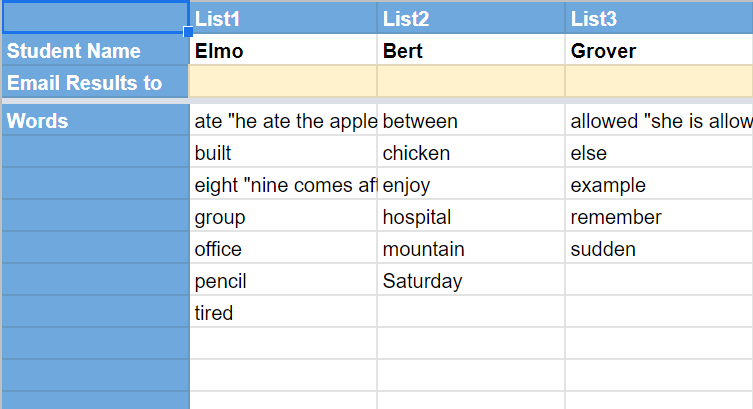Screen dimensions: 753x409
Task: Select the List3 header cell
Action: pos(658,18)
